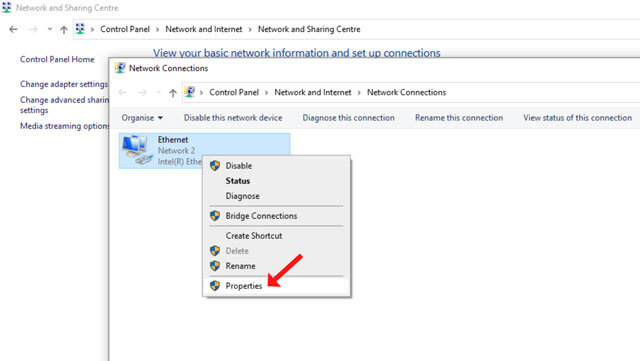
Task: Open Change adapter settings link
Action: pyautogui.click(x=64, y=84)
